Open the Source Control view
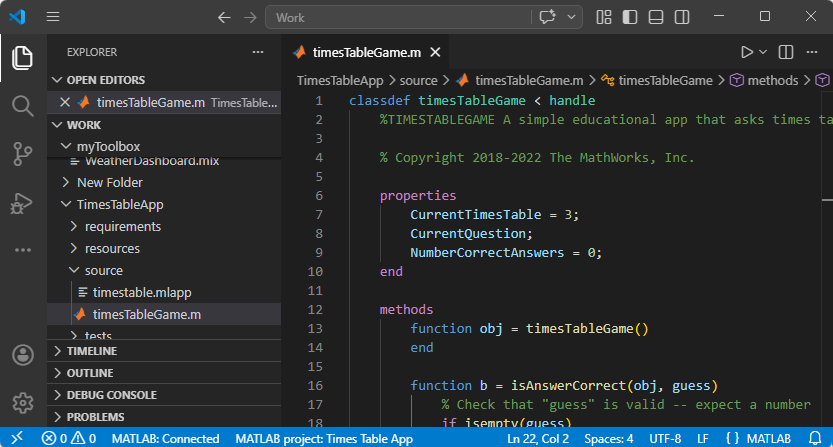 point(22,154)
